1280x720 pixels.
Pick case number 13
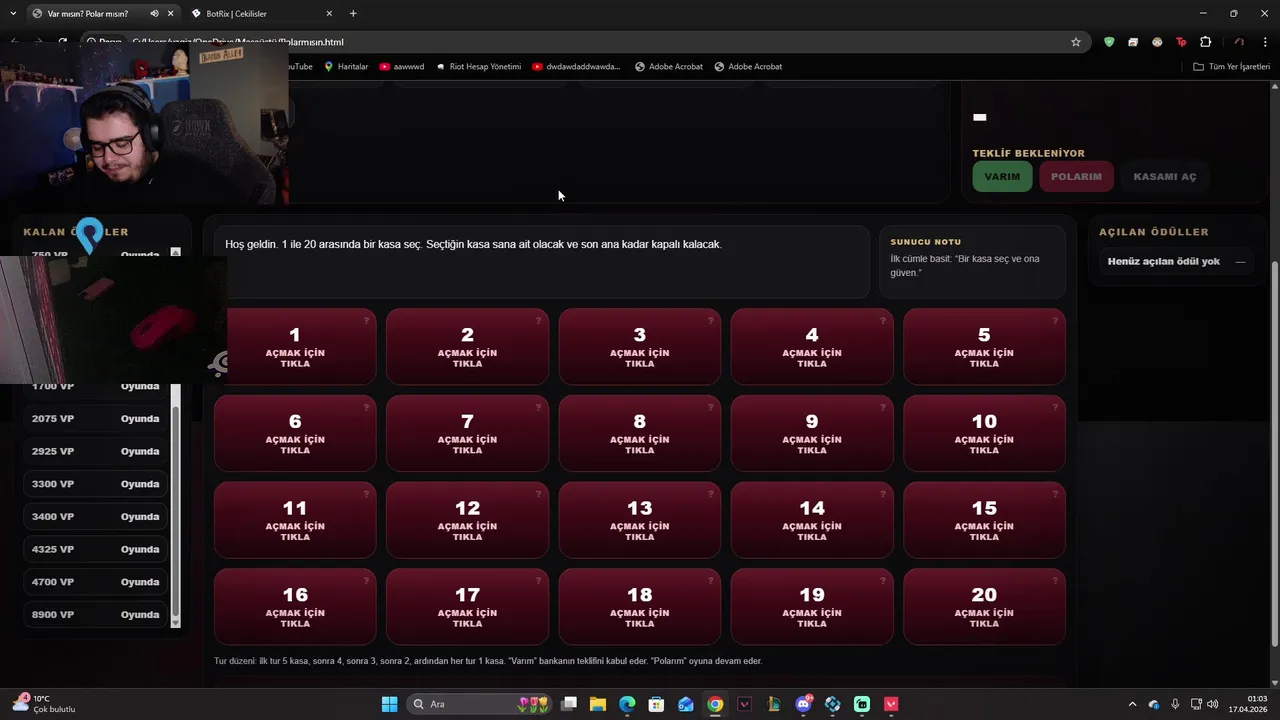pos(639,520)
